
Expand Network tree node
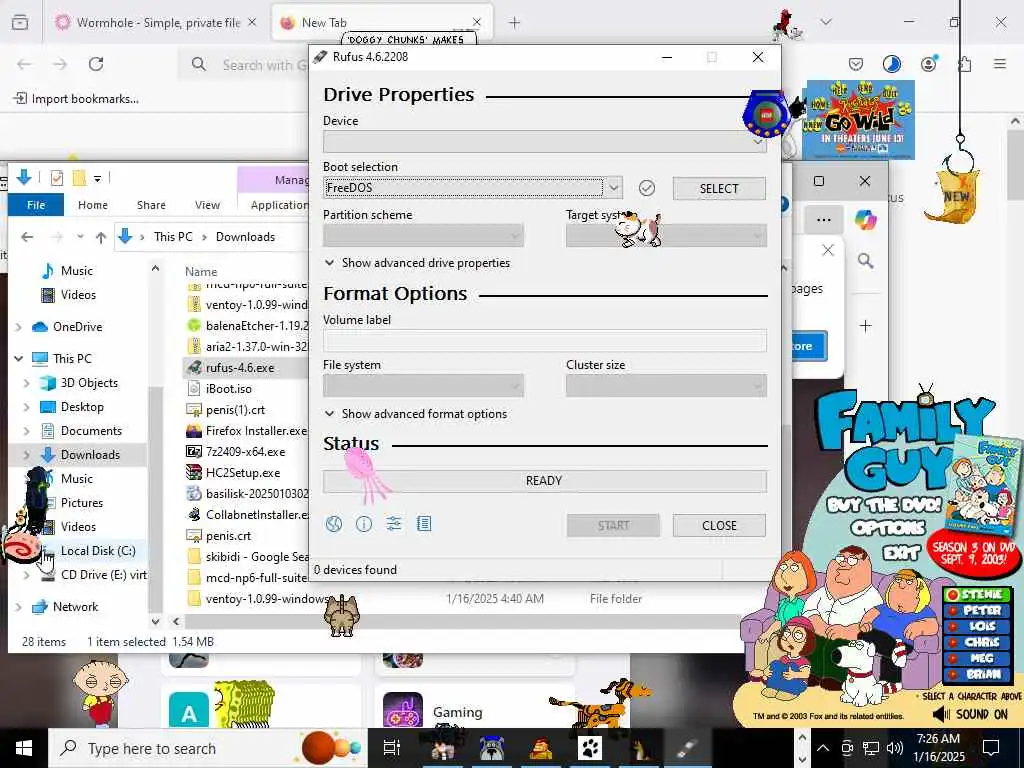pyautogui.click(x=19, y=607)
